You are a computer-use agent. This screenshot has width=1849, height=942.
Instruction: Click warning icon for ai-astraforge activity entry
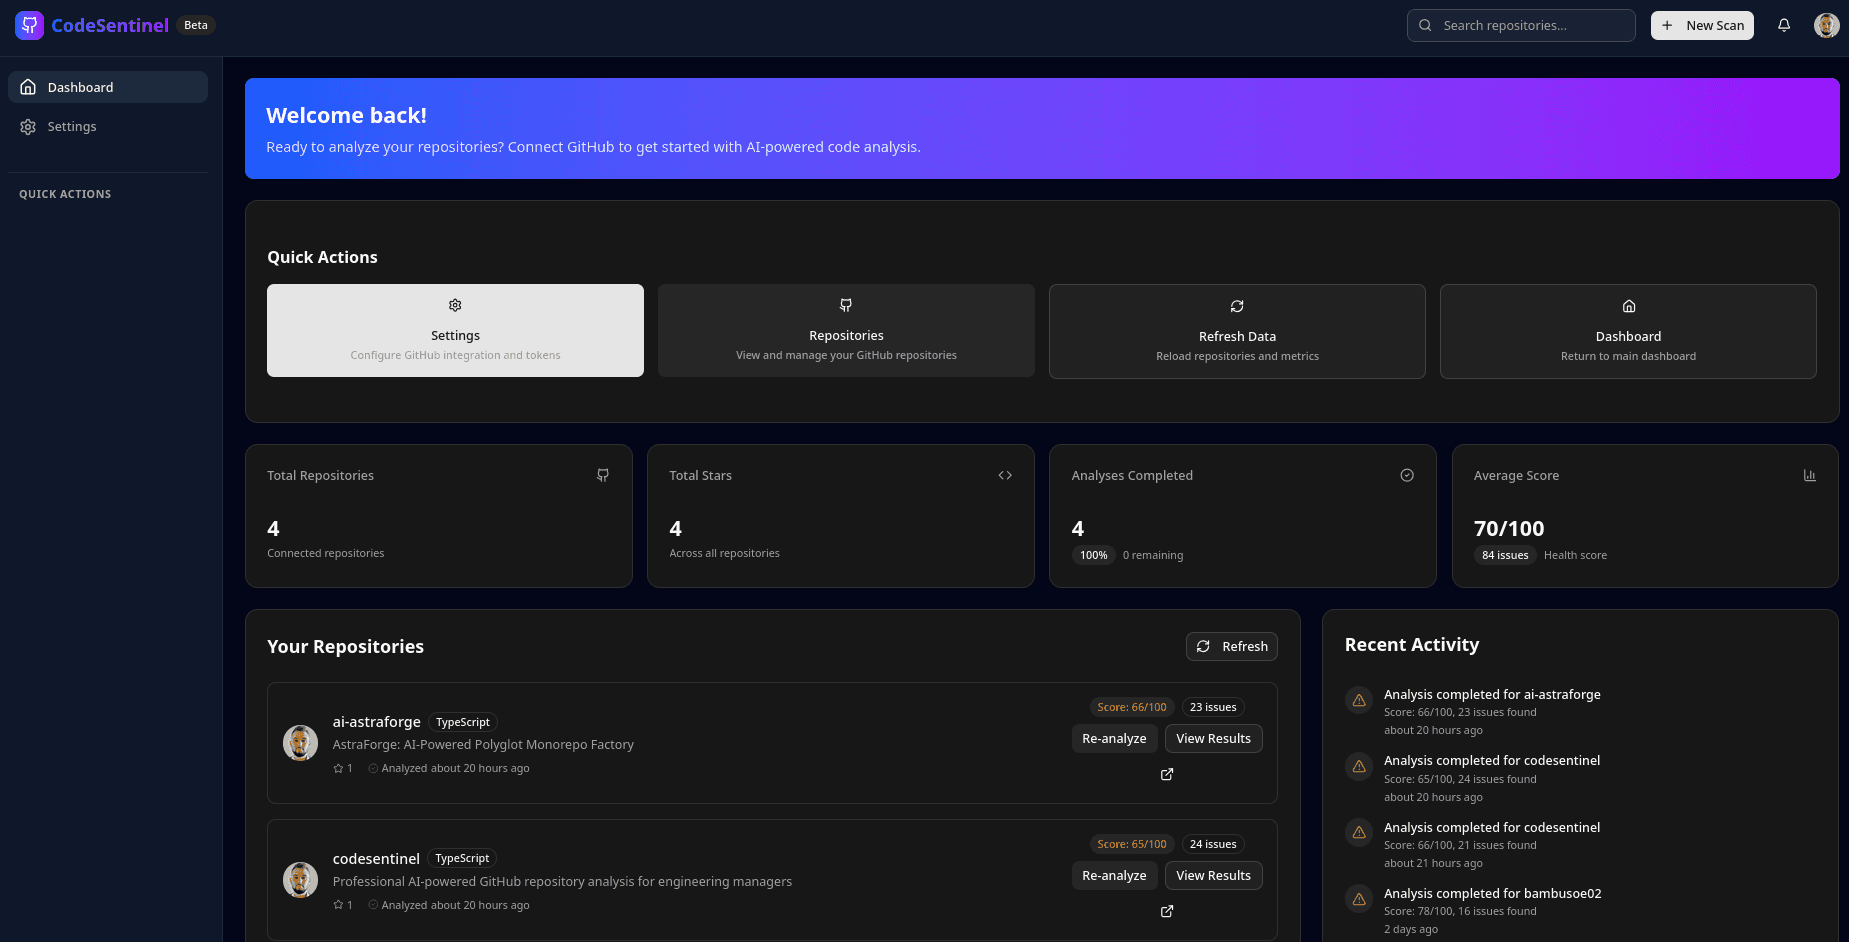point(1359,700)
